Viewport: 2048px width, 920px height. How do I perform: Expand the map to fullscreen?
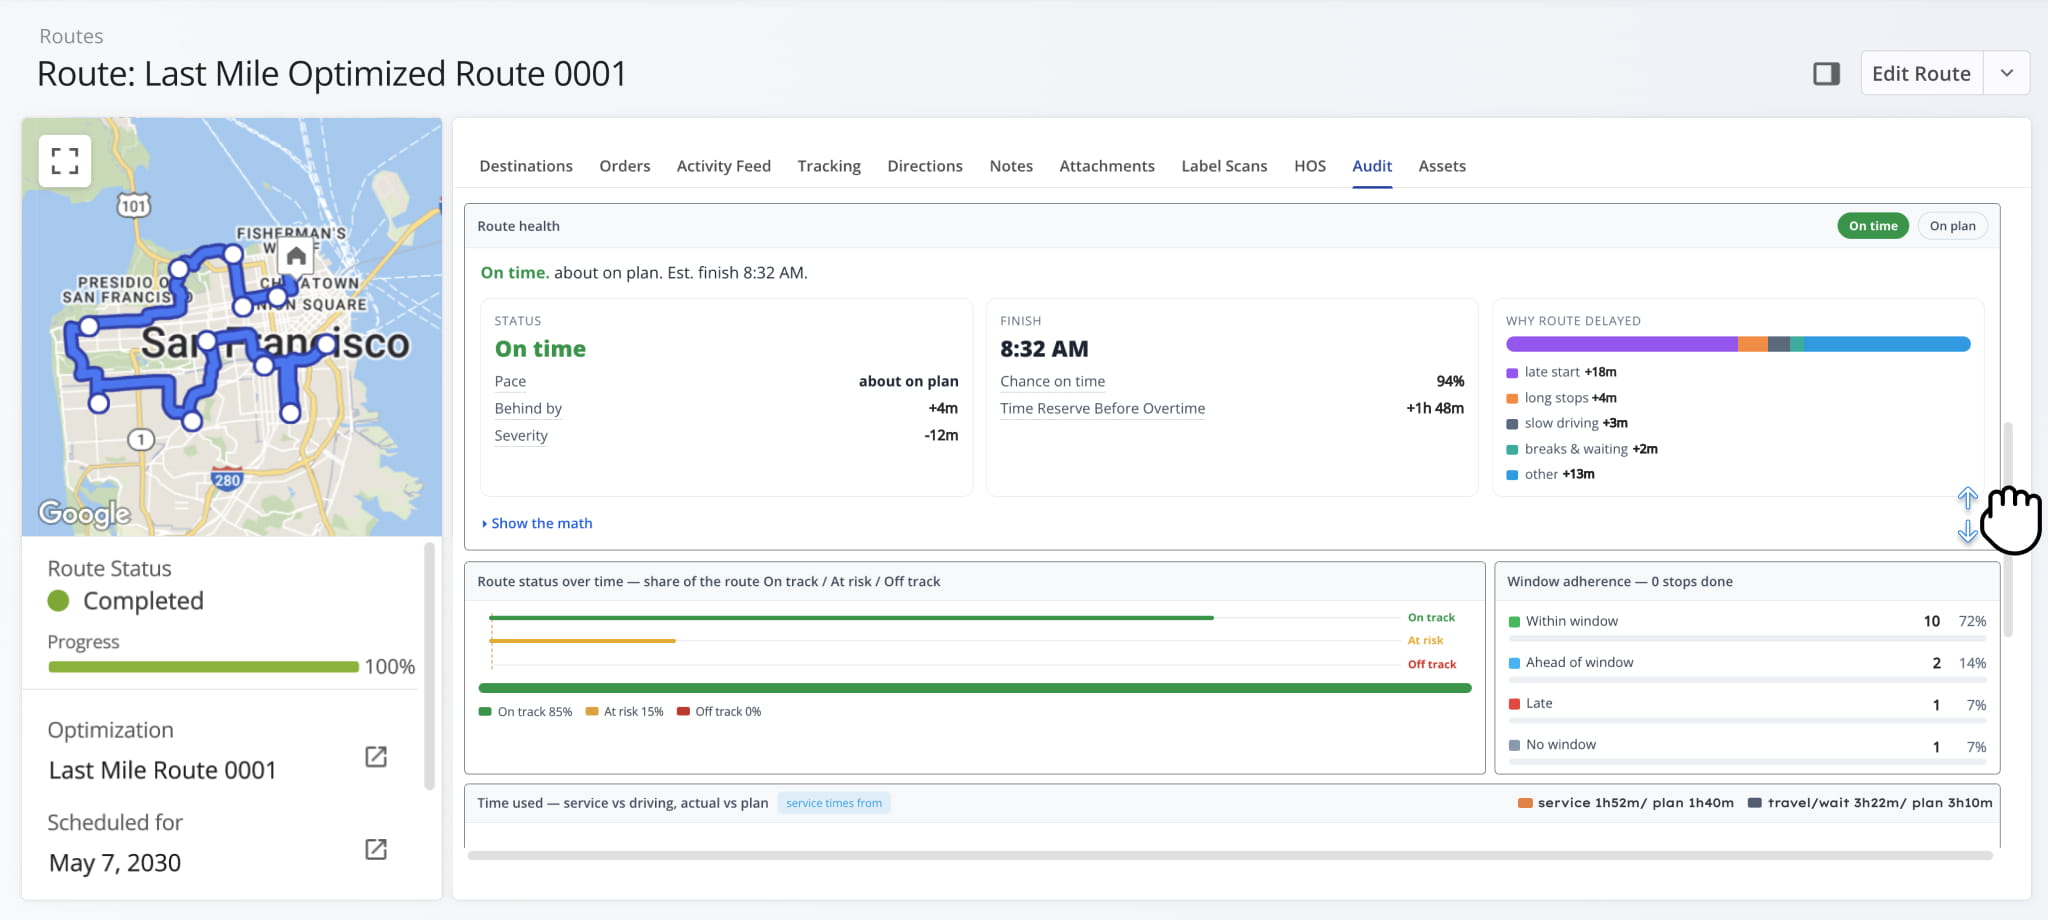65,161
